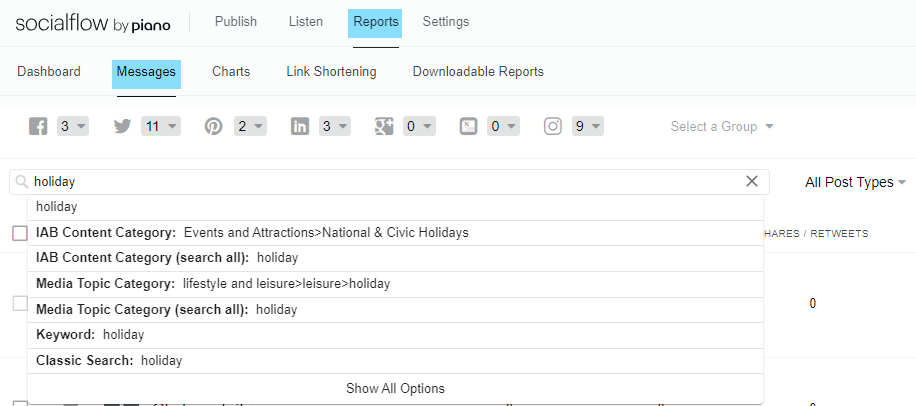Go to the Link Shortening sub-tab
Screen dimensions: 916x406
(x=331, y=72)
